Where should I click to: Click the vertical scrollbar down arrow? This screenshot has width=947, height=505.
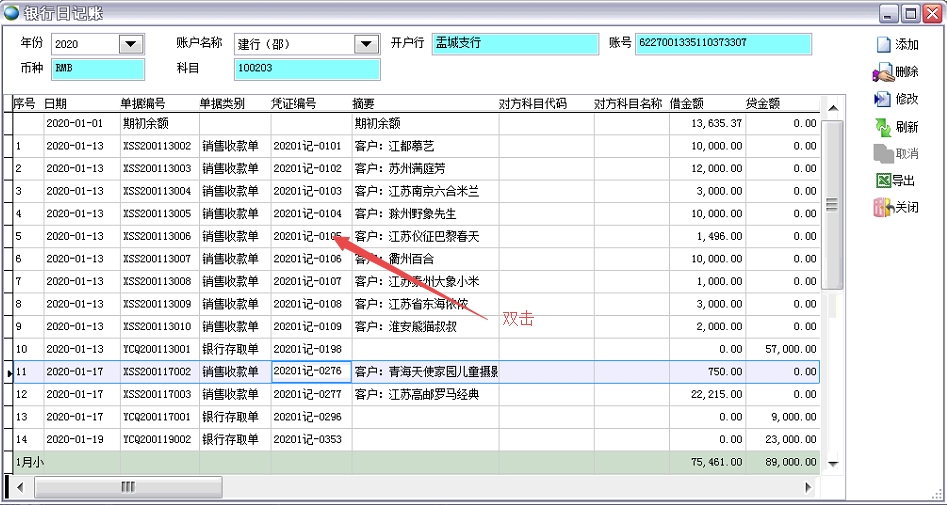click(x=829, y=464)
